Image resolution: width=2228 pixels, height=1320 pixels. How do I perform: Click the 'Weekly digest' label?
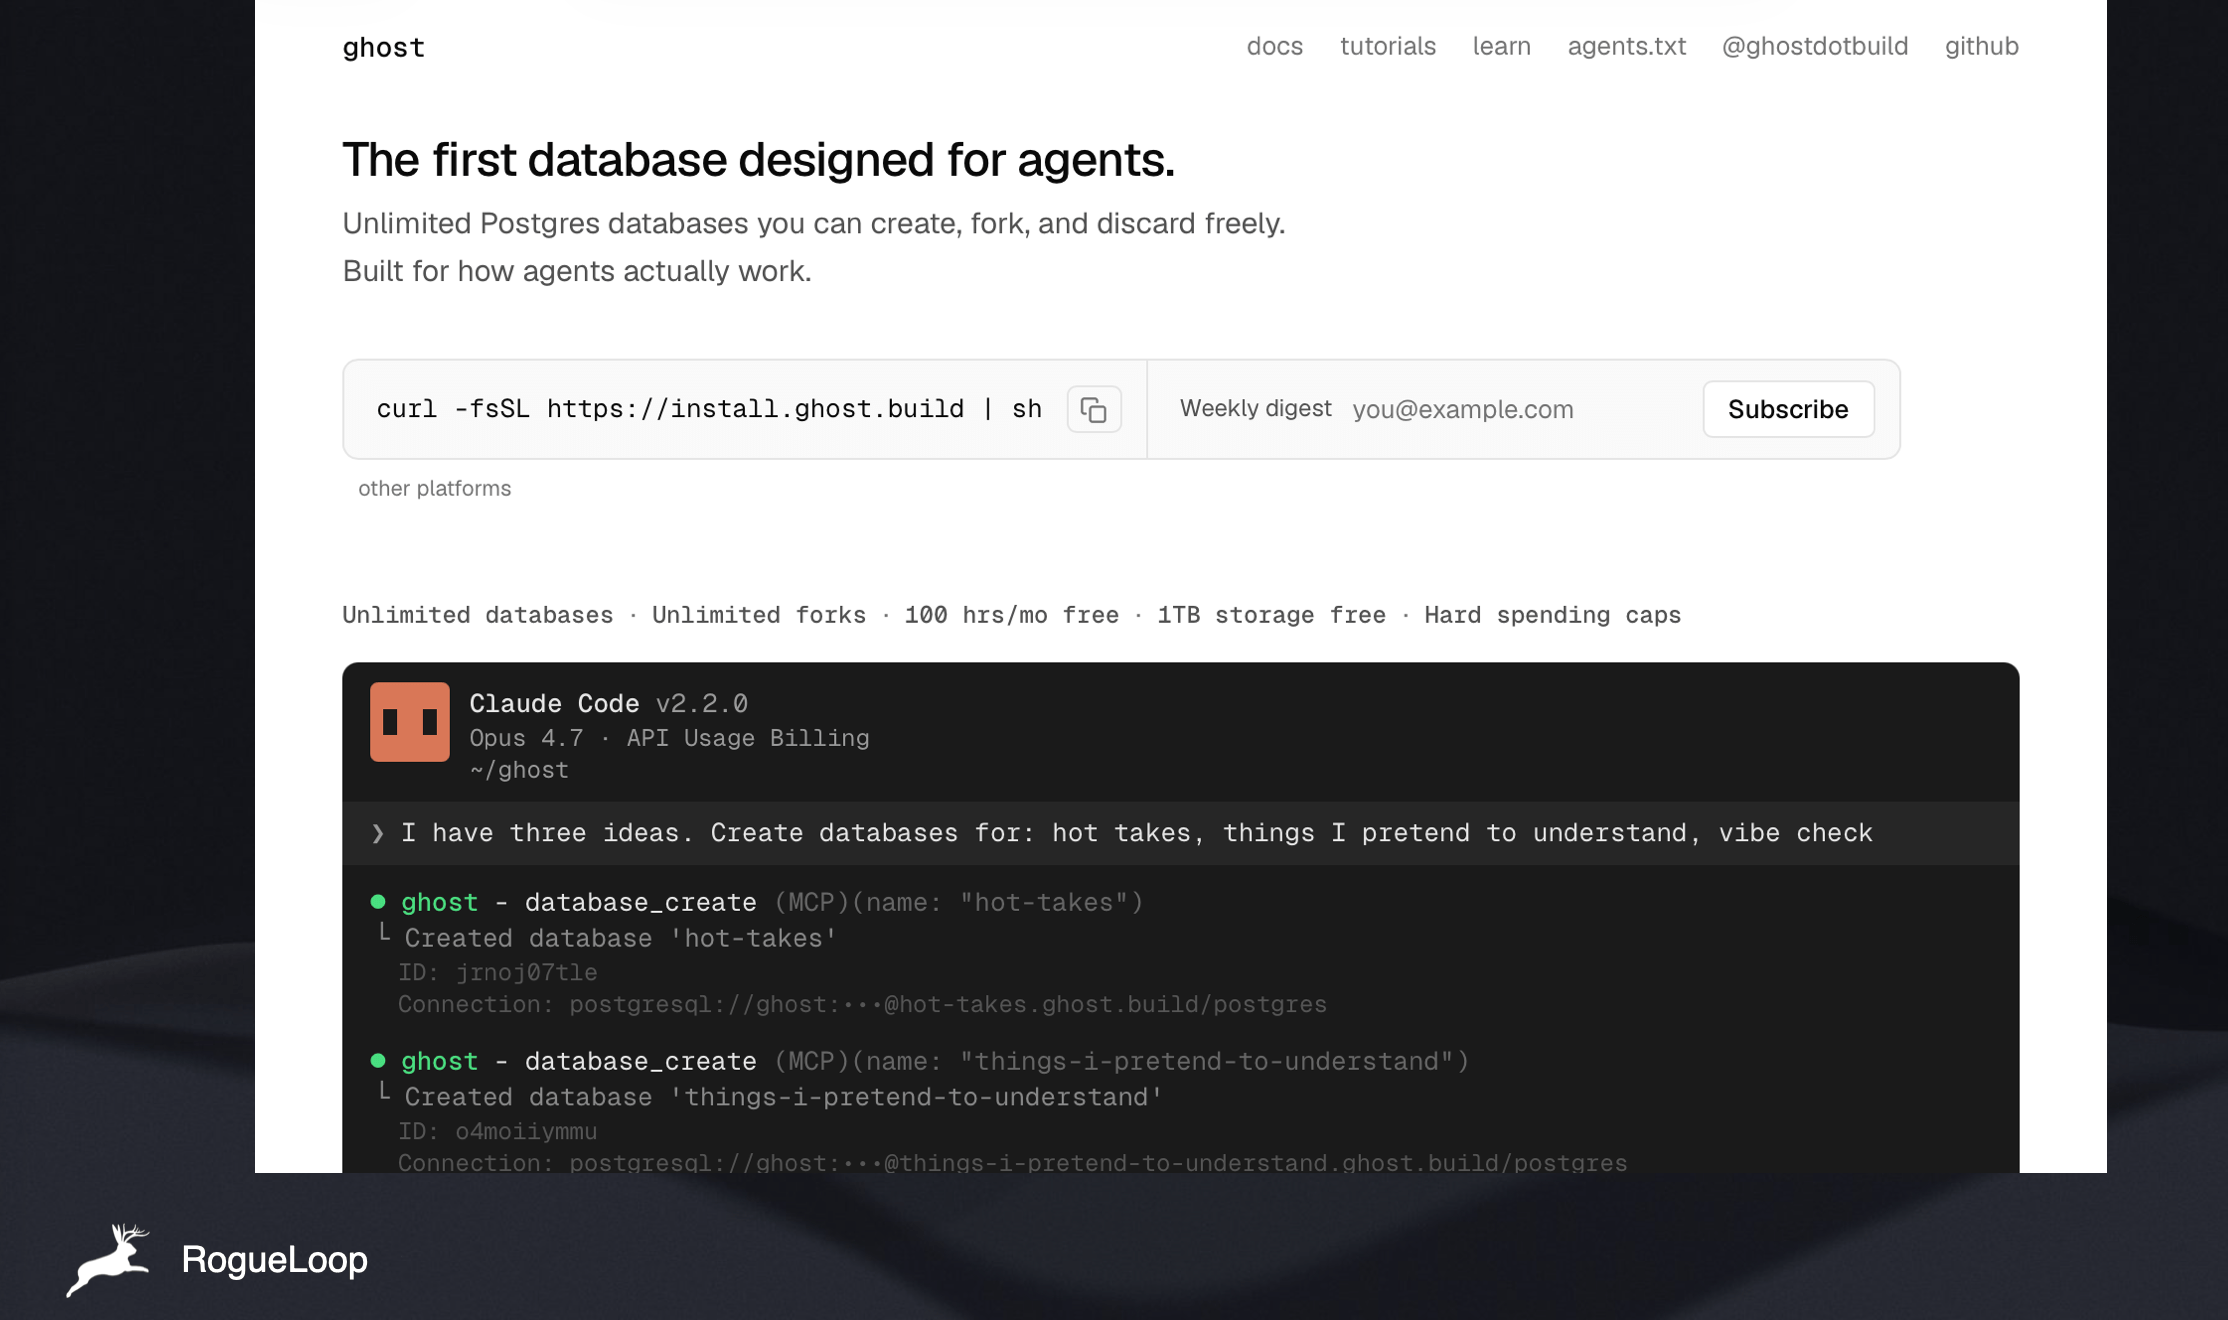coord(1255,408)
